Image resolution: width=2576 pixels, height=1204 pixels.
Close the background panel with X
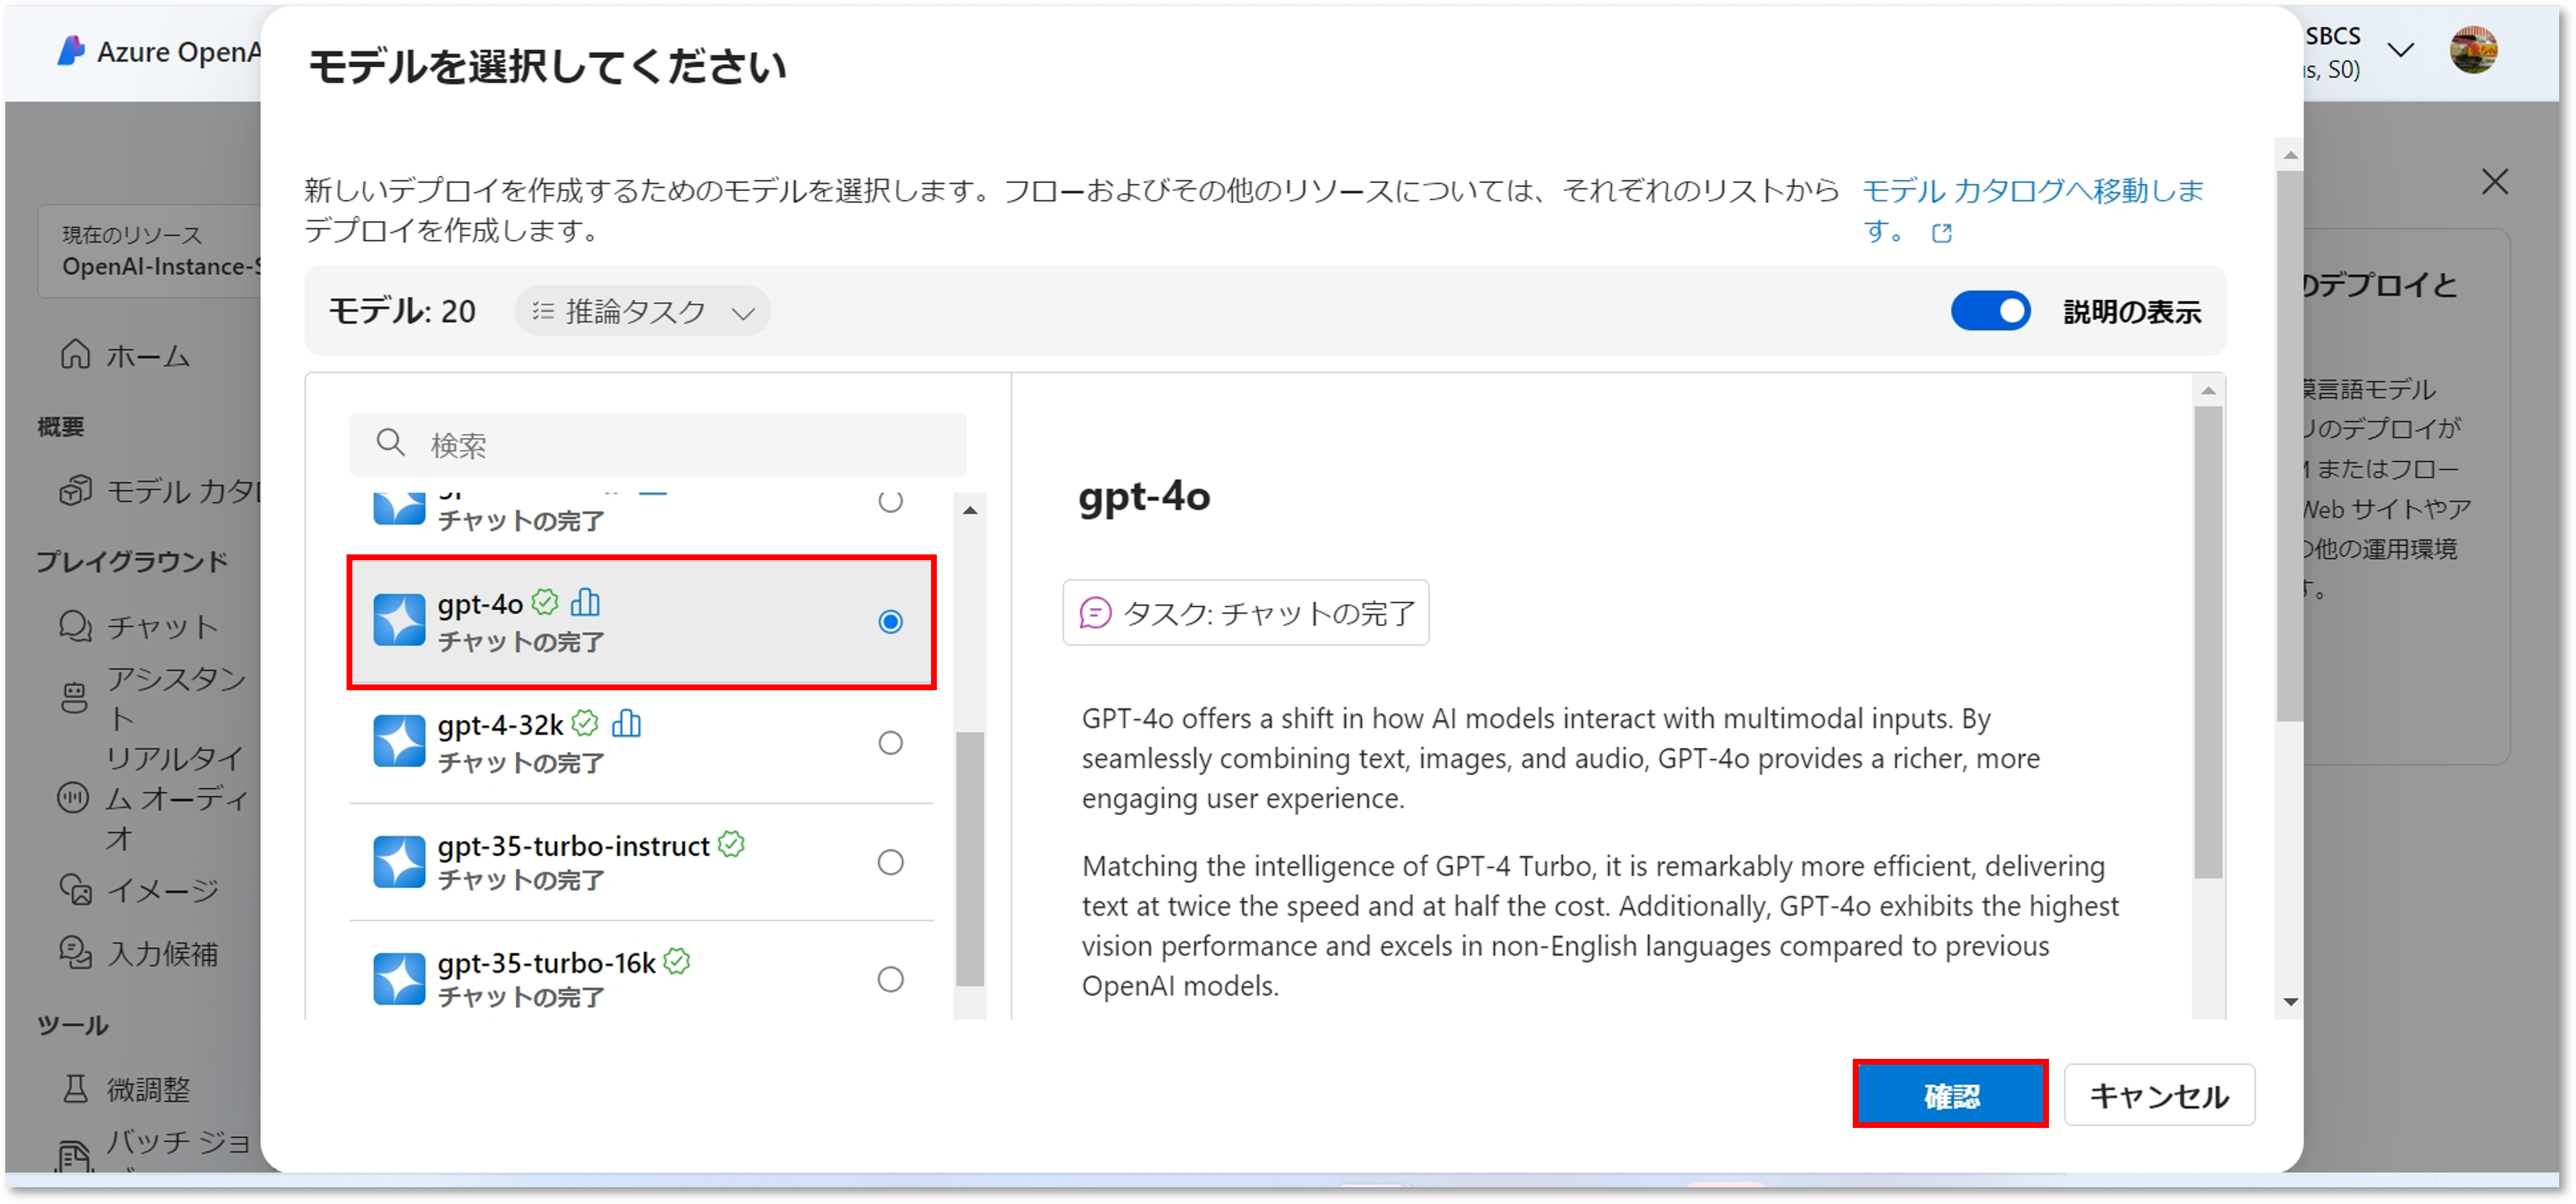pyautogui.click(x=2494, y=181)
